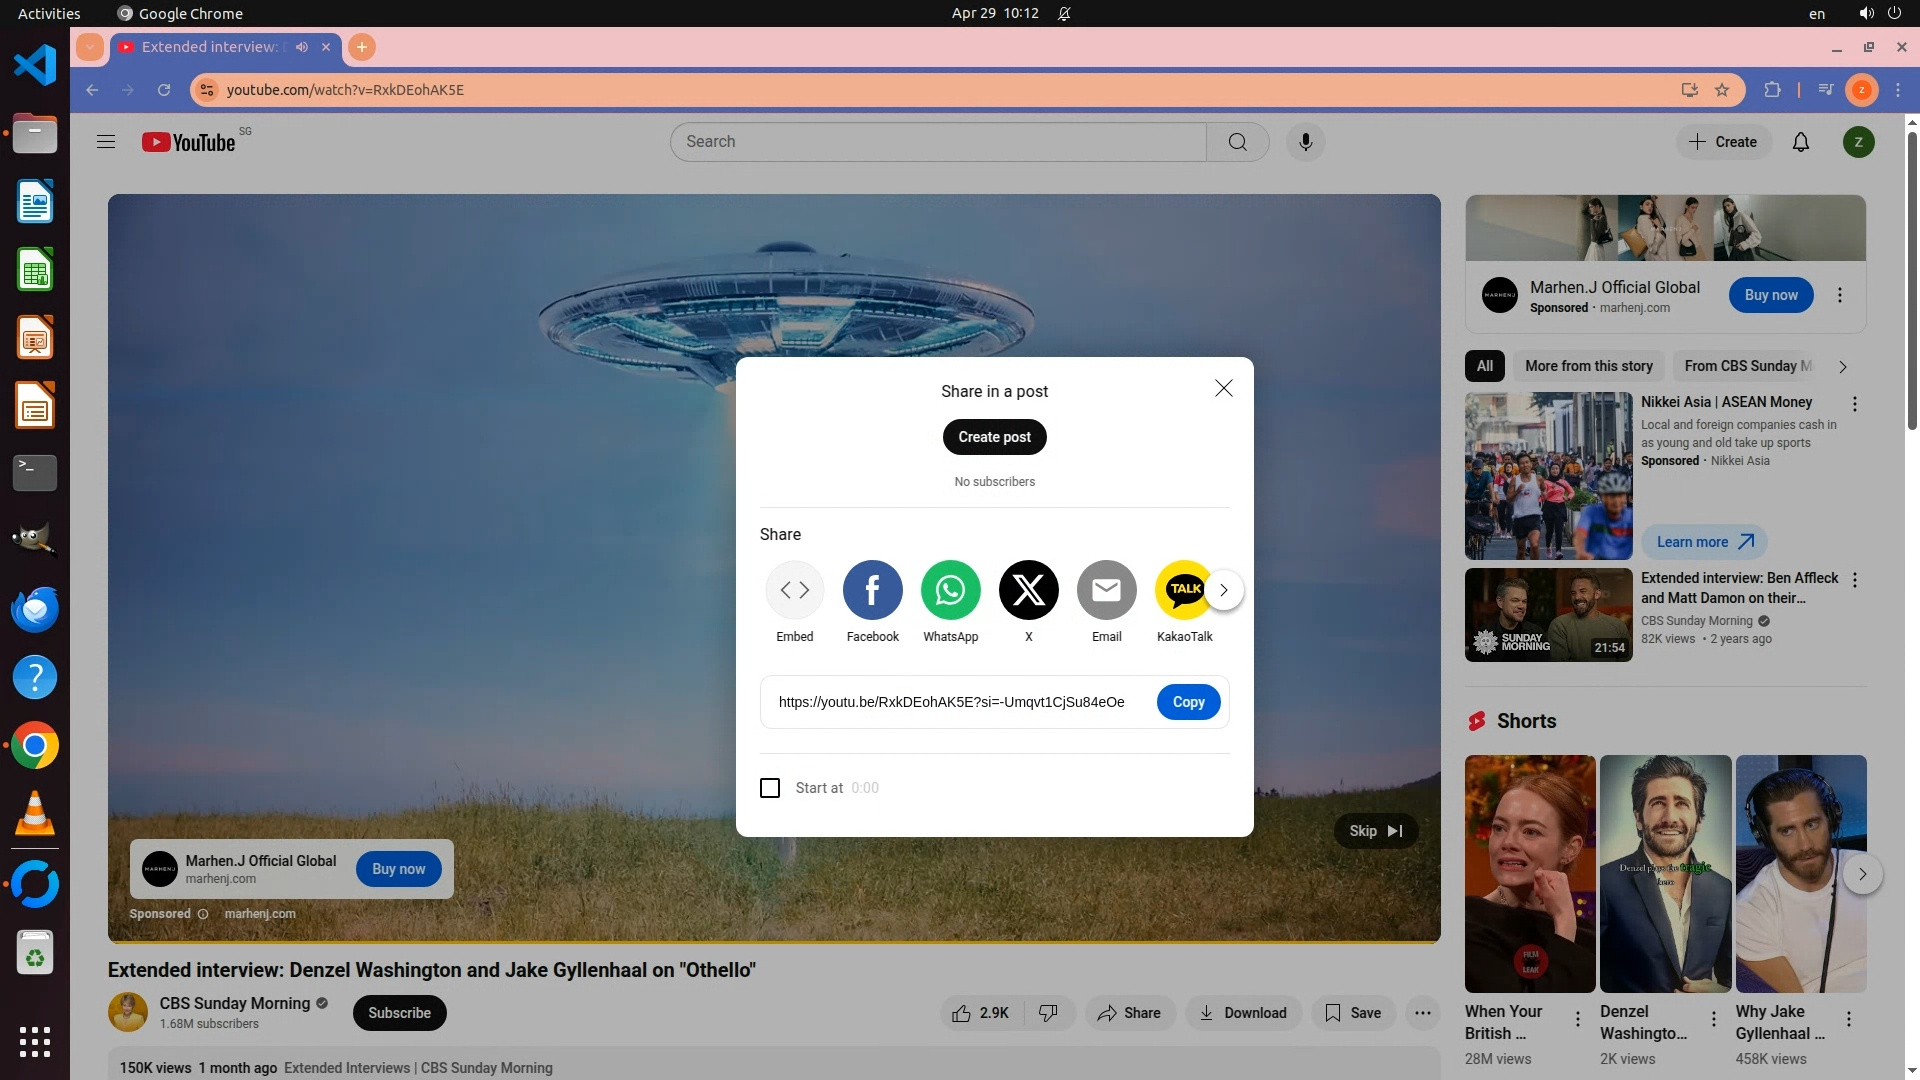
Task: Select the 'More from this story' chip
Action: pyautogui.click(x=1588, y=366)
